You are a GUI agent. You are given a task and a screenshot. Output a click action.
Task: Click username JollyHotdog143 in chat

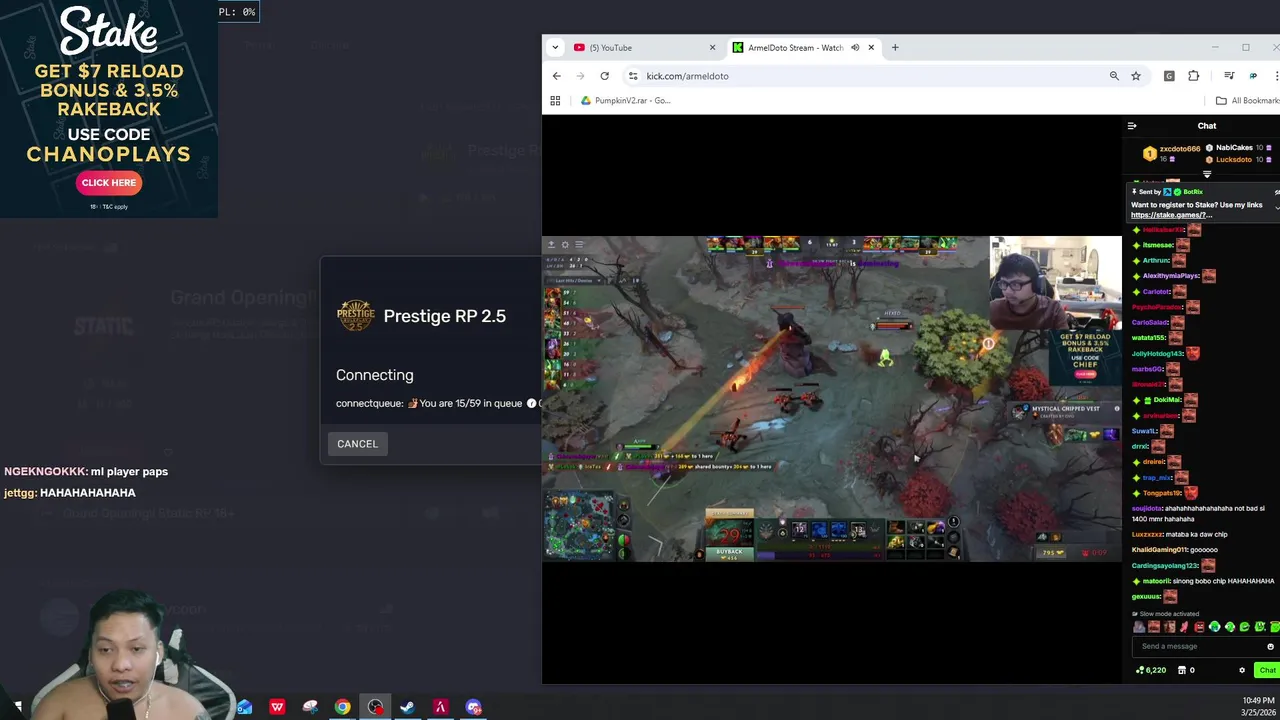[x=1157, y=353]
